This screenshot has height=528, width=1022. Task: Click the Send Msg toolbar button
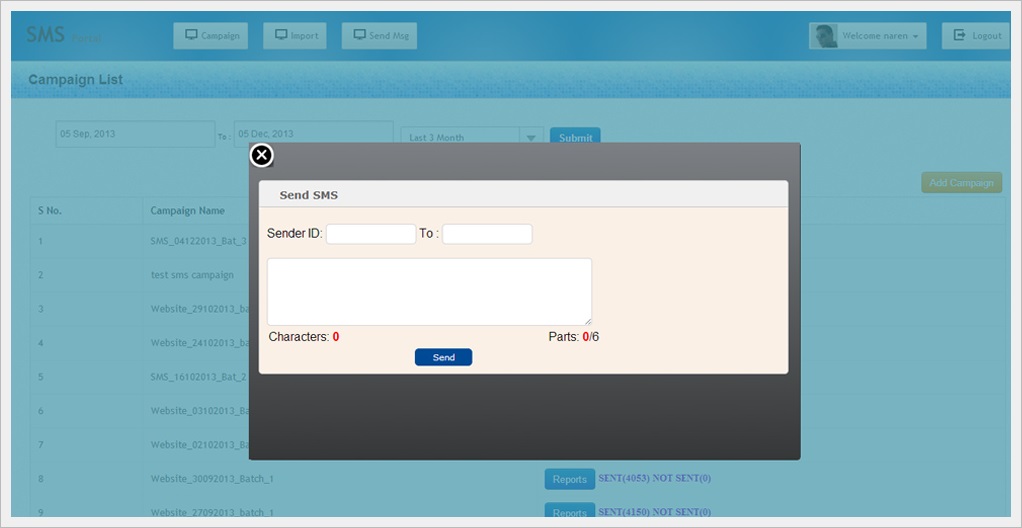(379, 36)
